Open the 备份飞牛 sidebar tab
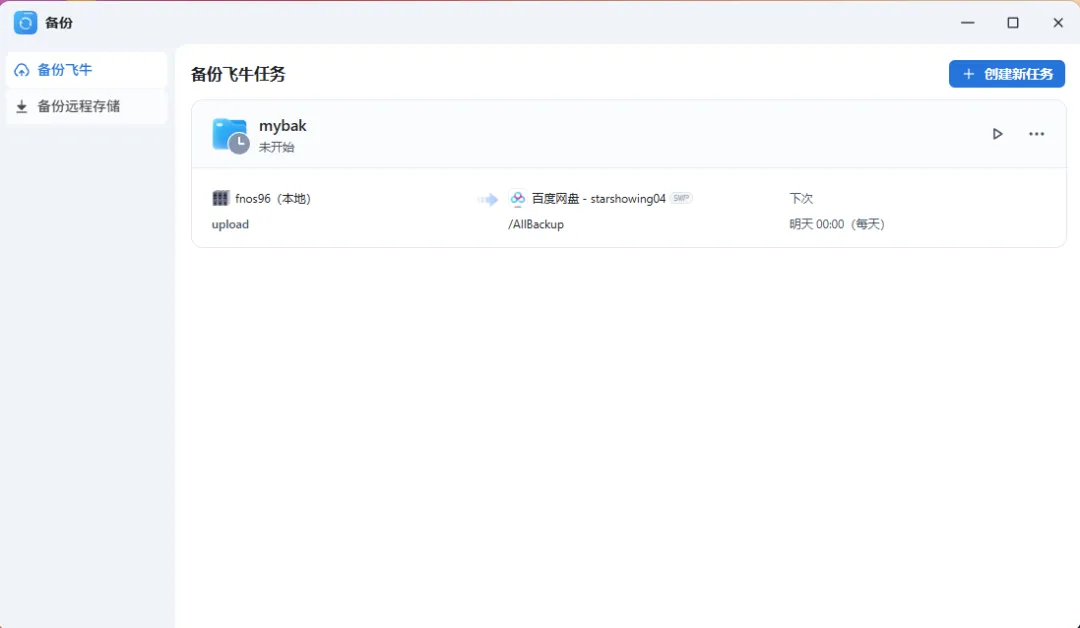Viewport: 1080px width, 628px height. 86,70
